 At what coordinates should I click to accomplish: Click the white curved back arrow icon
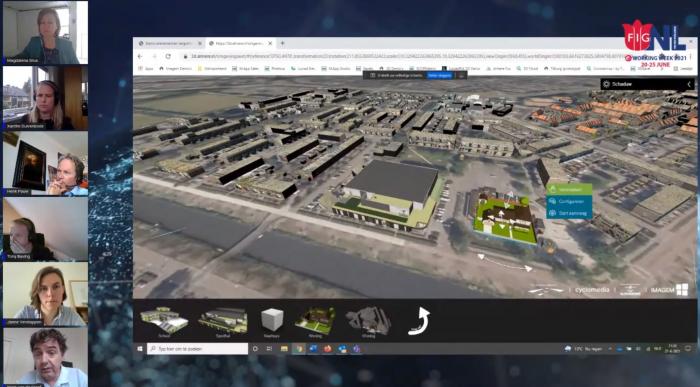419,321
